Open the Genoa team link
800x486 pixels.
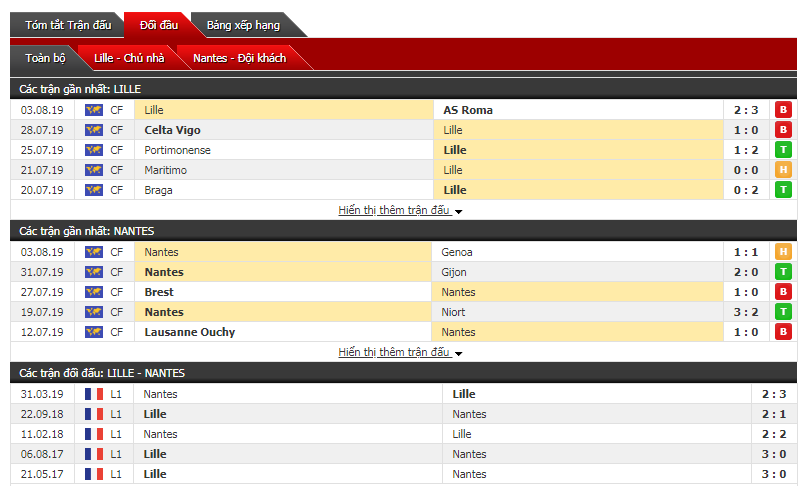click(457, 252)
